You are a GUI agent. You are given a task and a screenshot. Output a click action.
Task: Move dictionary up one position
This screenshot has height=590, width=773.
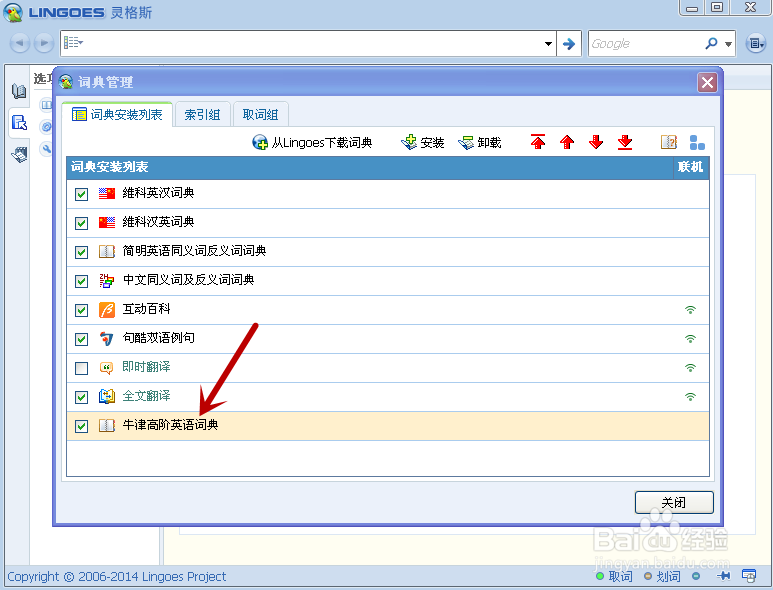click(567, 142)
